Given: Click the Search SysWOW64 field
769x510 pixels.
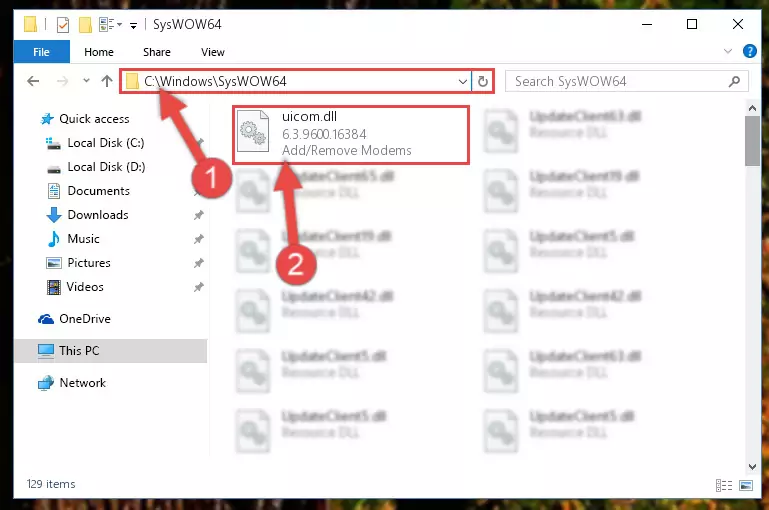Looking at the screenshot, I should tap(626, 81).
